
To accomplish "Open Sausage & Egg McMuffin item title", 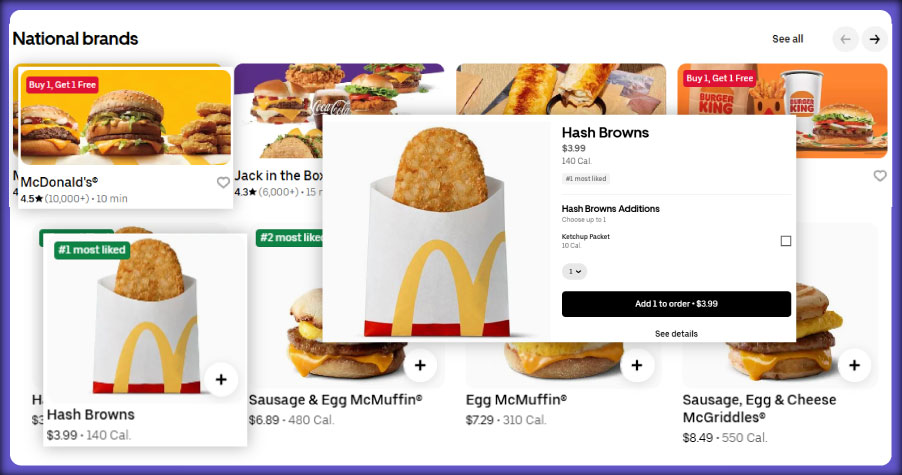I will tap(335, 400).
